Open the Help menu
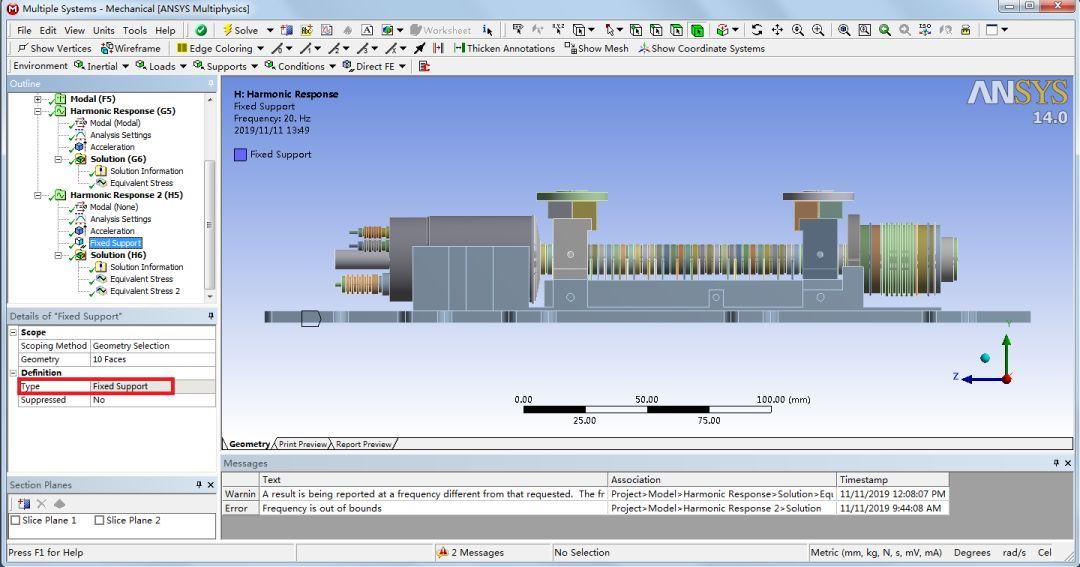The width and height of the screenshot is (1080, 567). coord(165,30)
